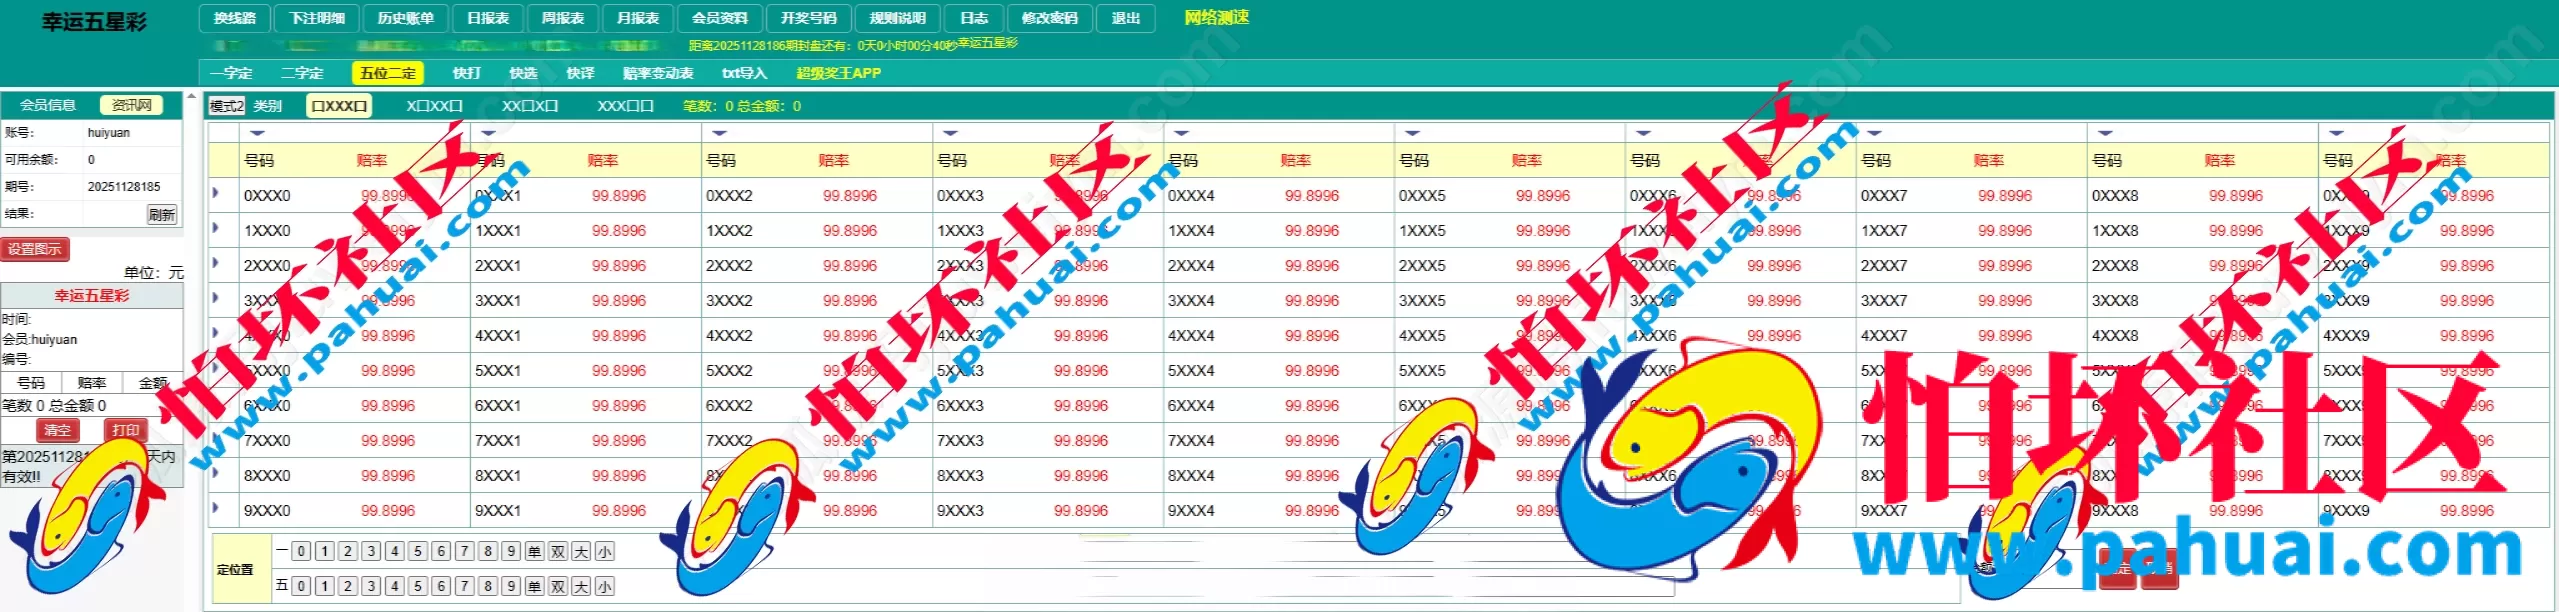Click issue number 20251128185 in member info
2559x612 pixels.
124,187
